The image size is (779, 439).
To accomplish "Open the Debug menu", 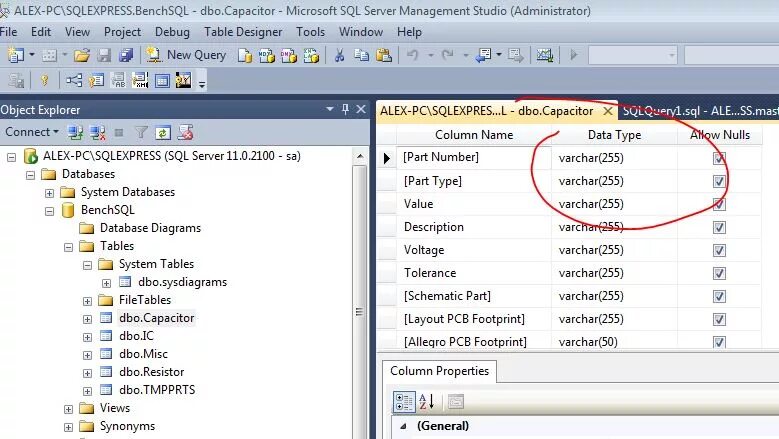I will click(172, 32).
